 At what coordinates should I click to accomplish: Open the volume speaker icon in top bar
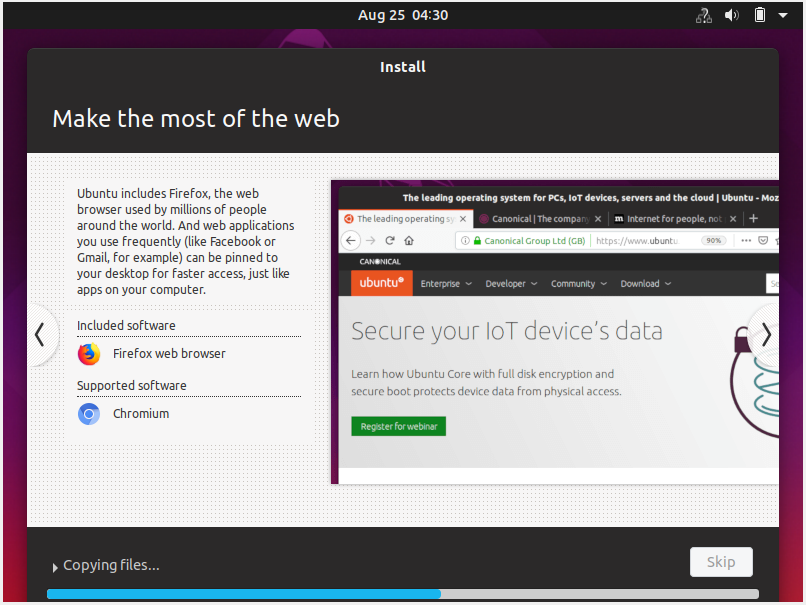[x=731, y=15]
